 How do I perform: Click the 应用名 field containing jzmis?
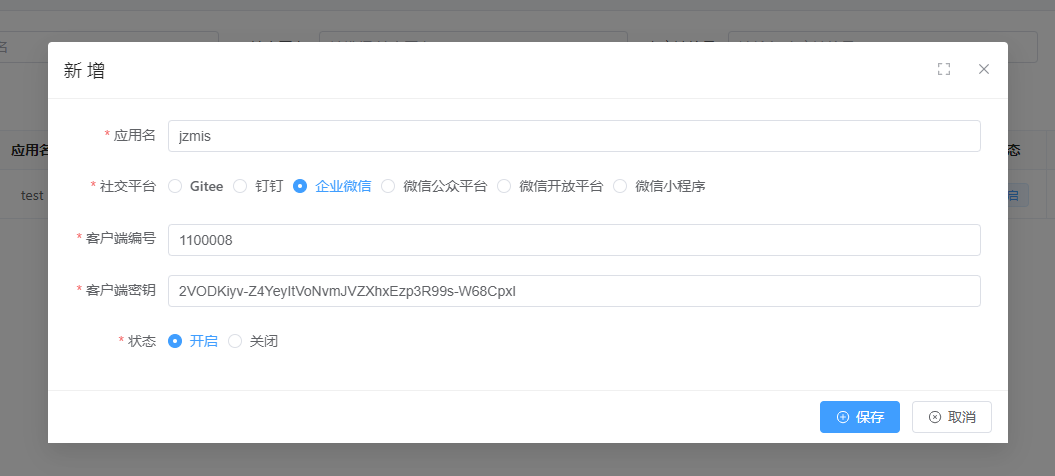coord(573,136)
